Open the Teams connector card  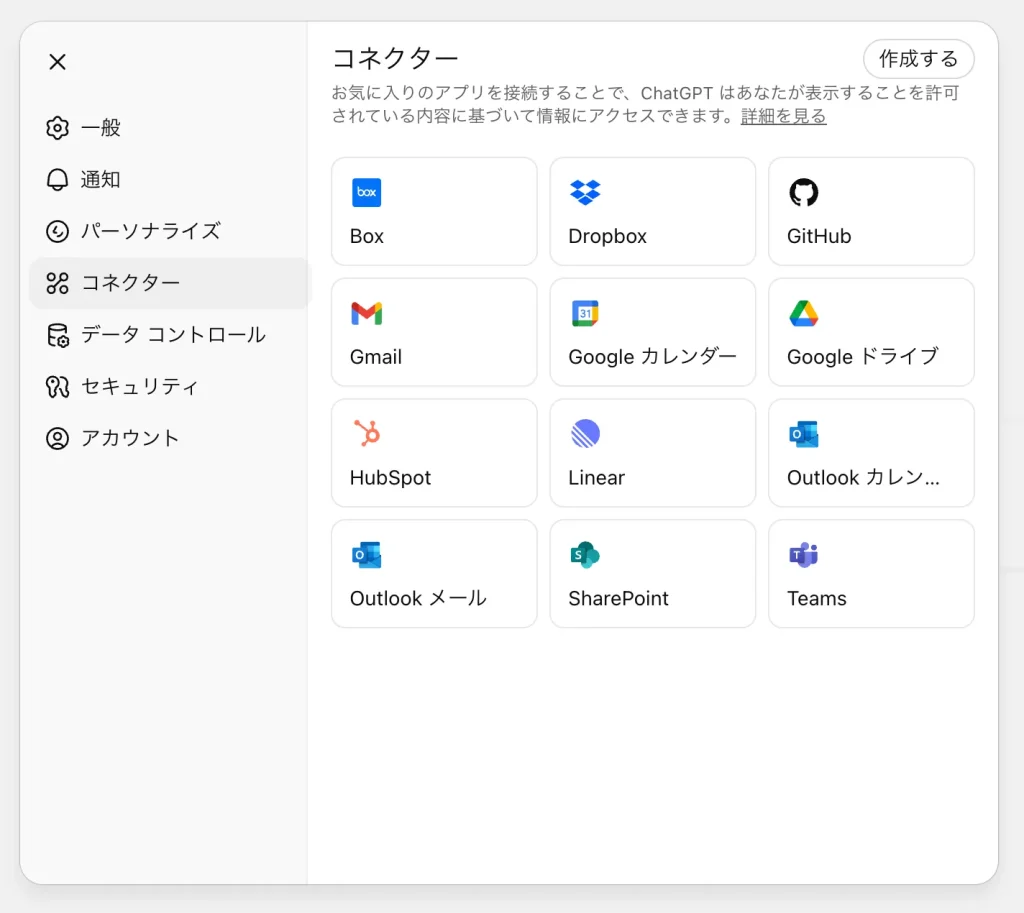tap(871, 574)
